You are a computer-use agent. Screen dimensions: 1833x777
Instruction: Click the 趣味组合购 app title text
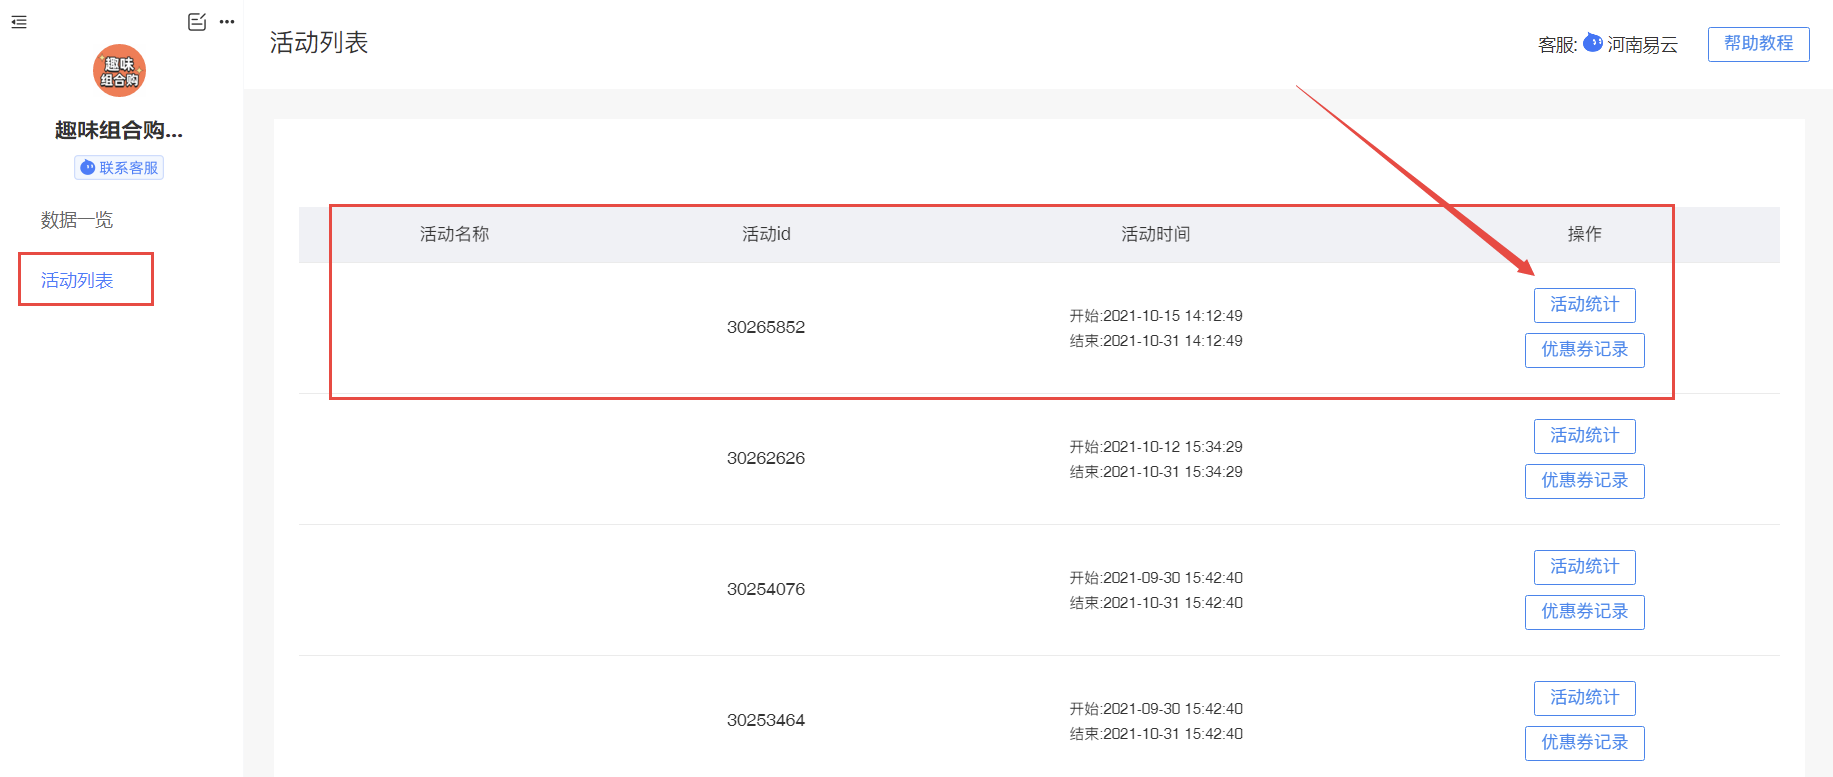(119, 130)
